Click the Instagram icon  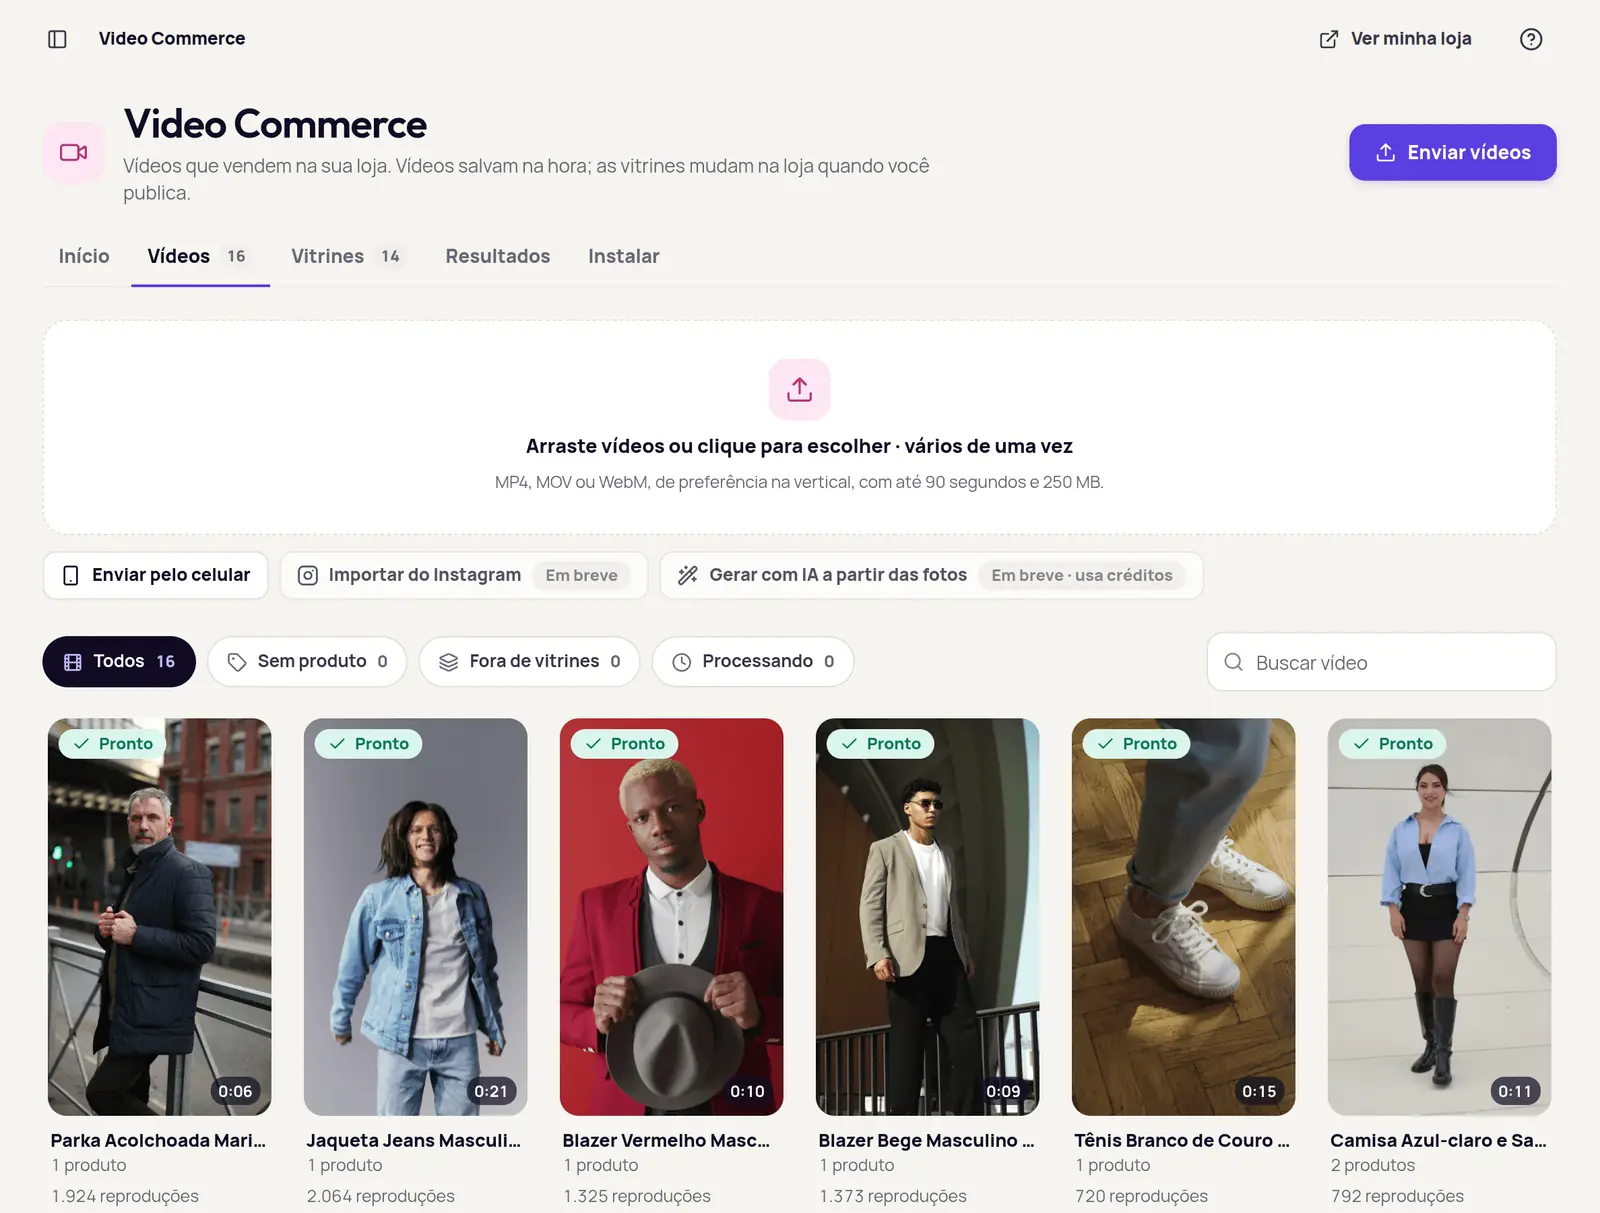(308, 575)
